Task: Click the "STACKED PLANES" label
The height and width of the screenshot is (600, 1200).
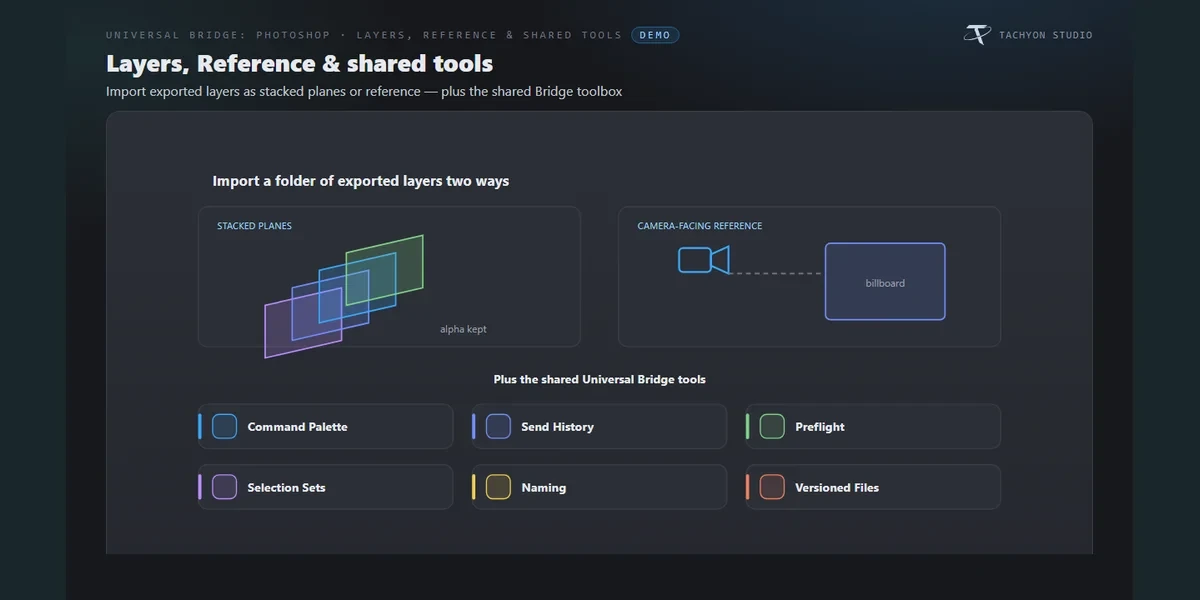Action: click(255, 226)
